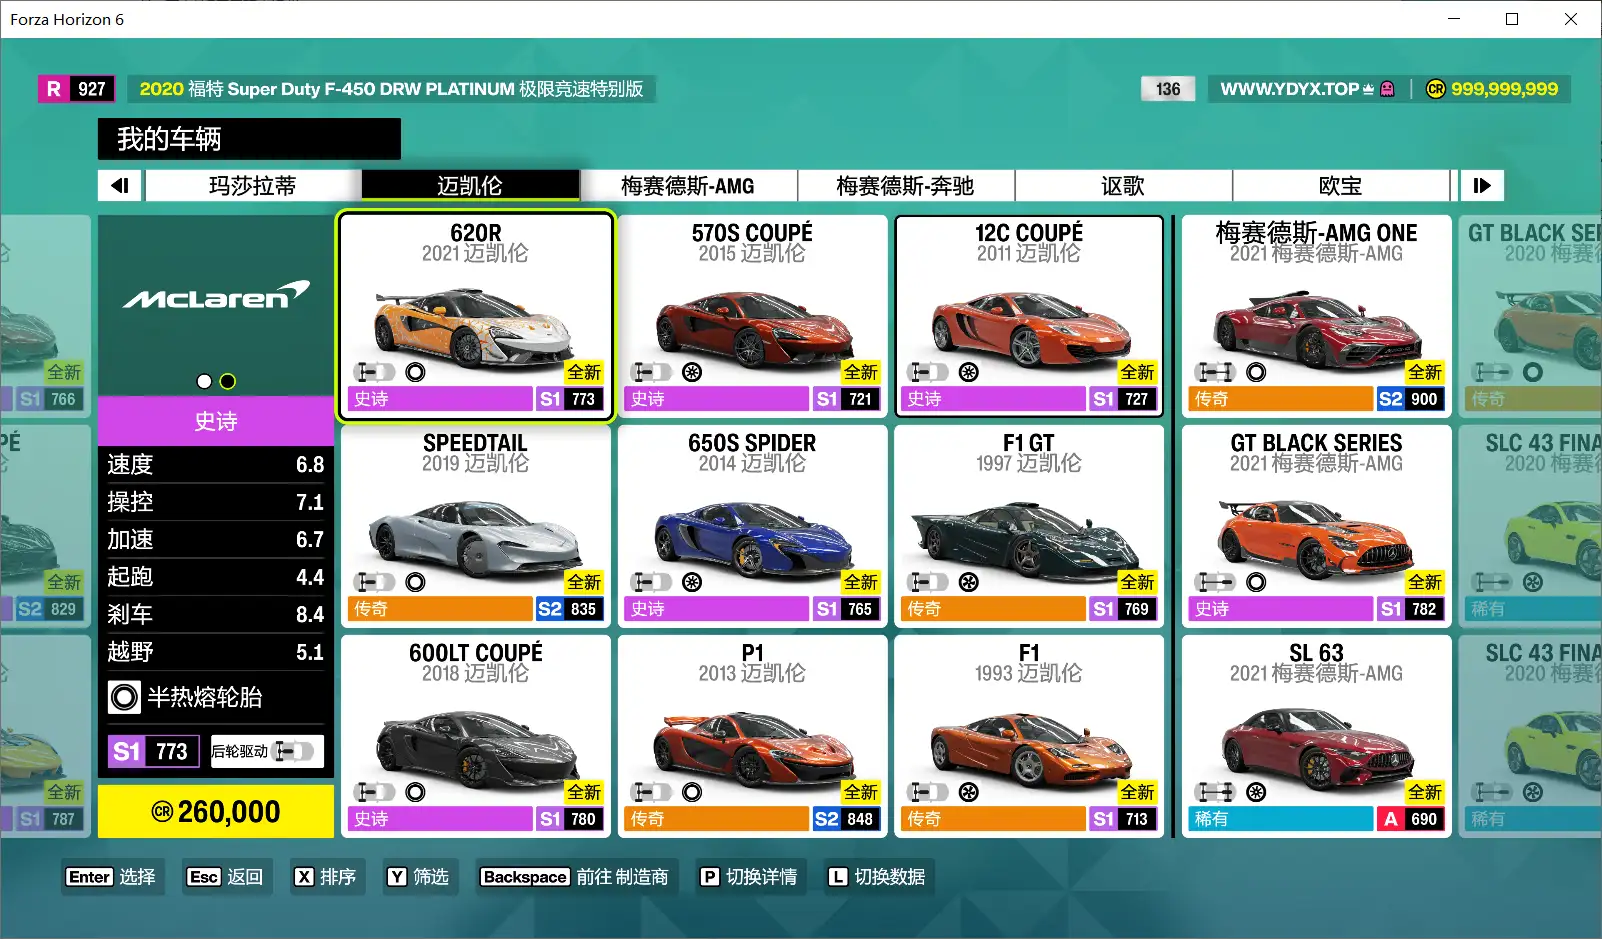Click the tire icon on F1 1993 card
The height and width of the screenshot is (939, 1602).
point(968,792)
